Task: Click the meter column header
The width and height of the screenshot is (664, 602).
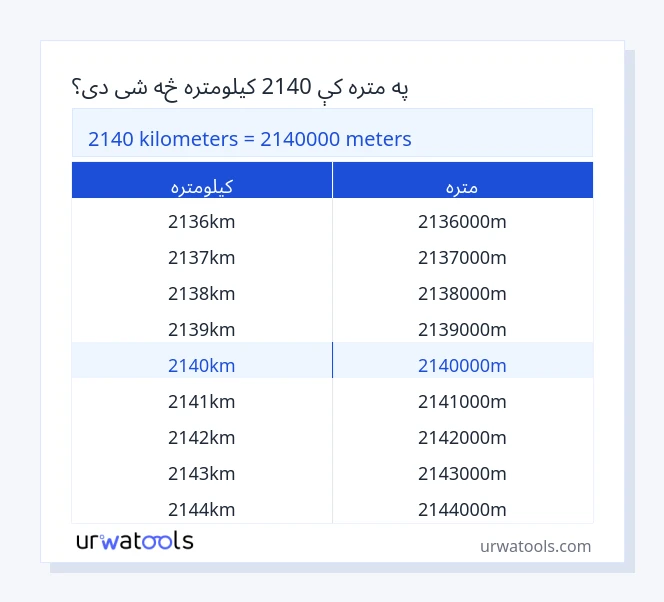Action: coord(462,185)
